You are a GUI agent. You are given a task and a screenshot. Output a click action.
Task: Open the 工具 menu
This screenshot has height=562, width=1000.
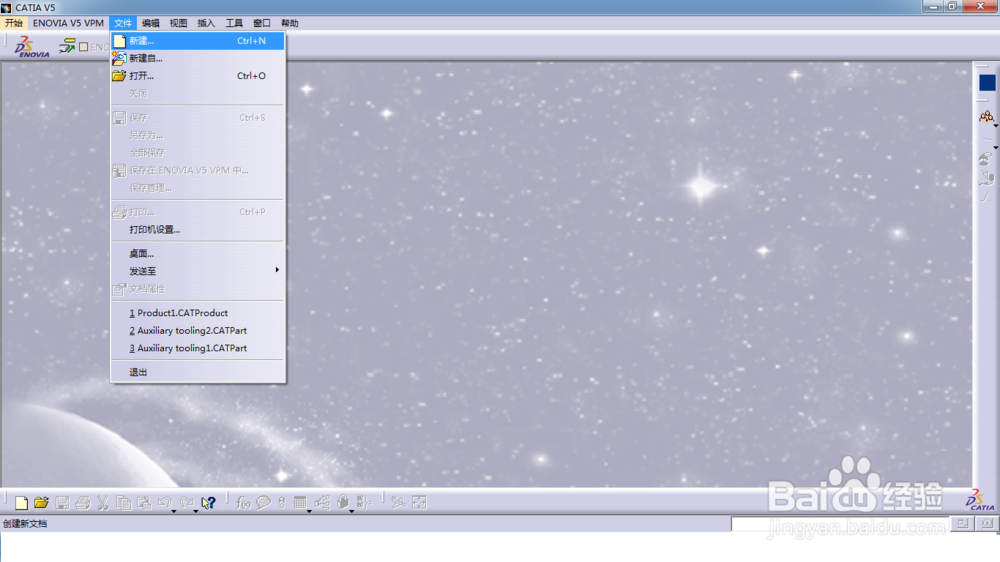(x=234, y=23)
